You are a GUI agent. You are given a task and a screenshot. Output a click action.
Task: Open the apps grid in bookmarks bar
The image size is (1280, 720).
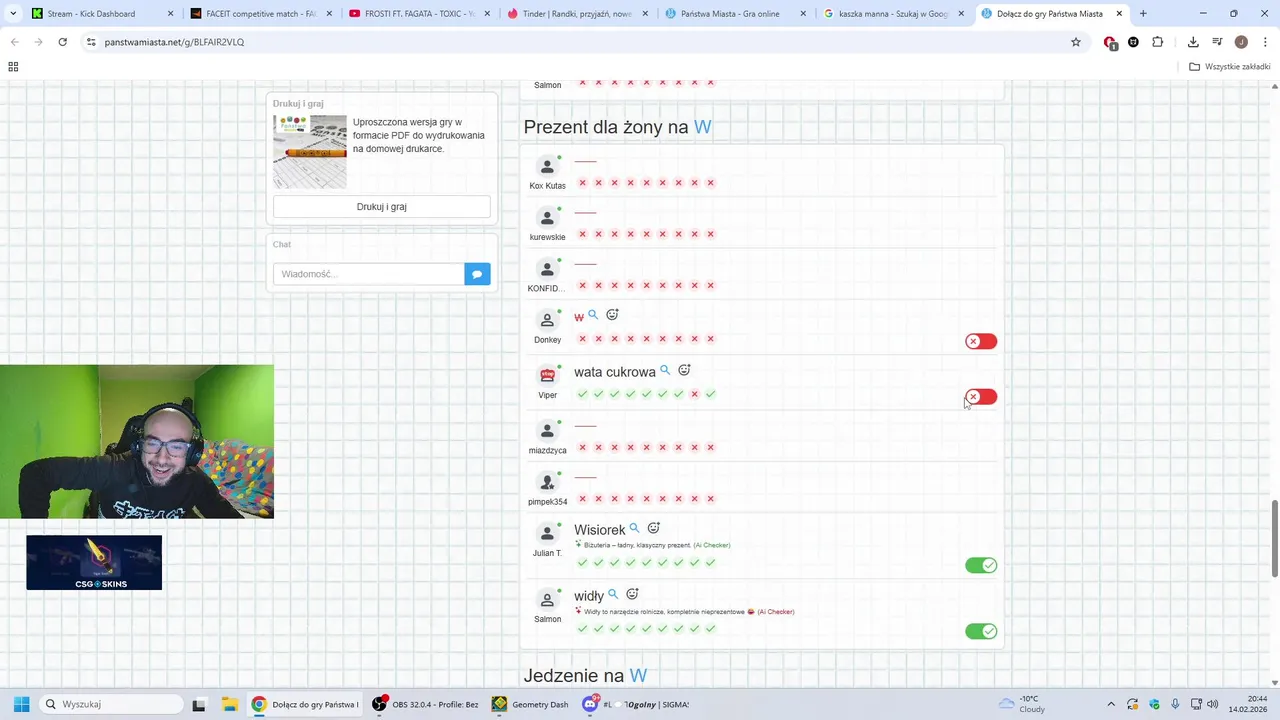click(x=13, y=66)
